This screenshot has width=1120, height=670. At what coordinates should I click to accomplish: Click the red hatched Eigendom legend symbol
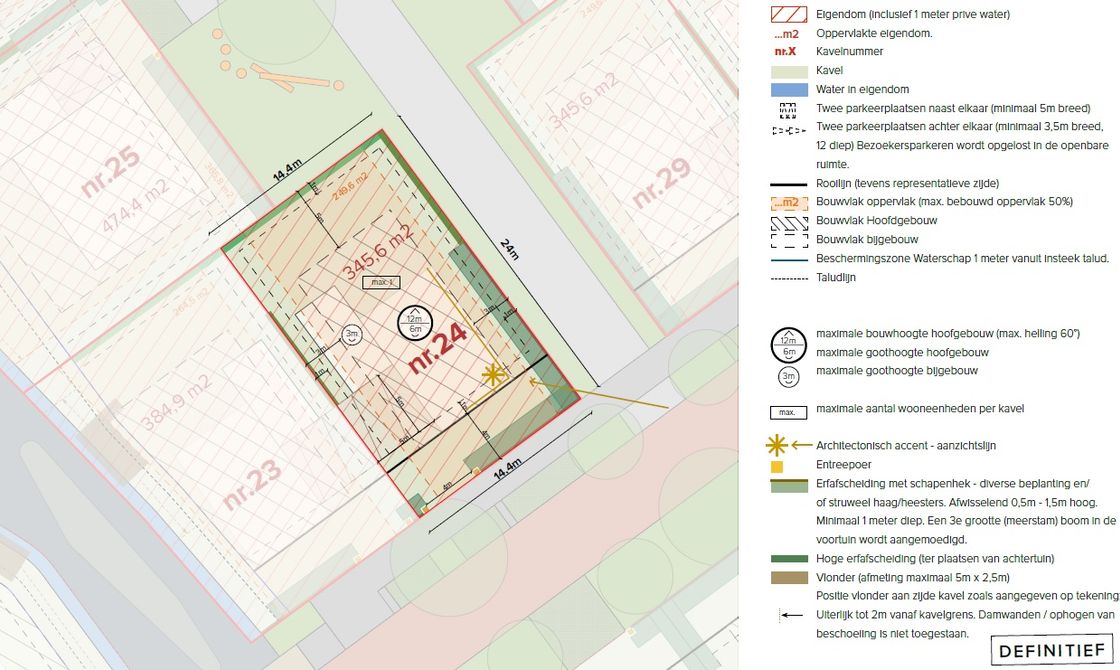click(x=788, y=15)
